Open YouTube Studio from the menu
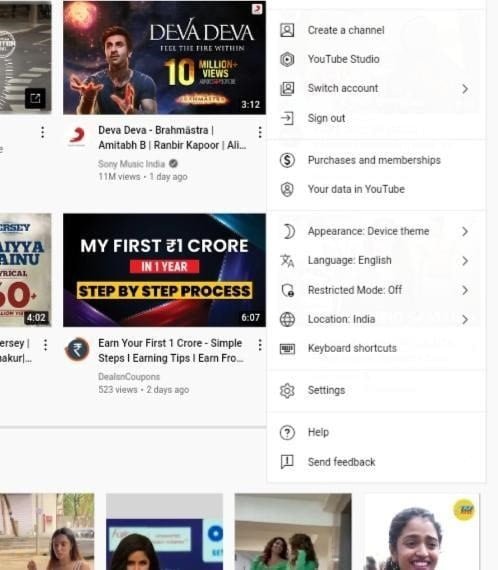498x570 pixels. 376,59
